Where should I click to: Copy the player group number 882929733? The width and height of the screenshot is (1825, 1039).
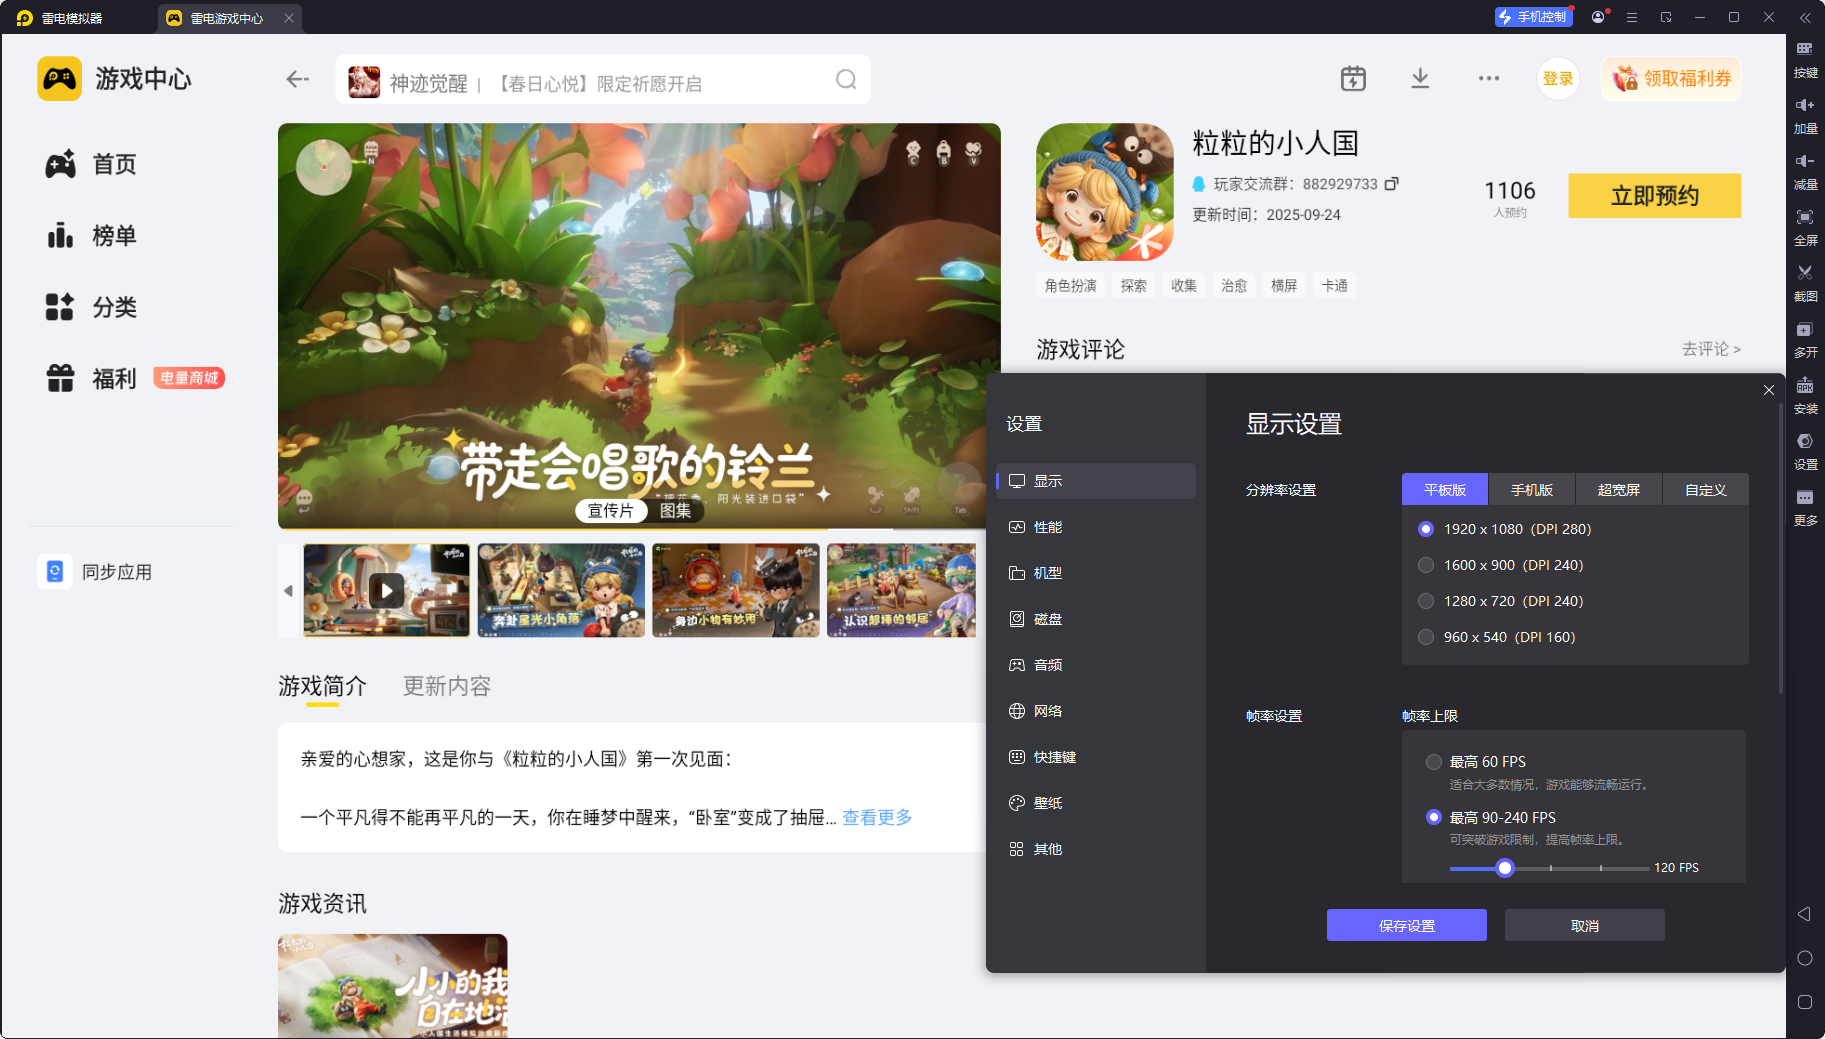click(1391, 184)
